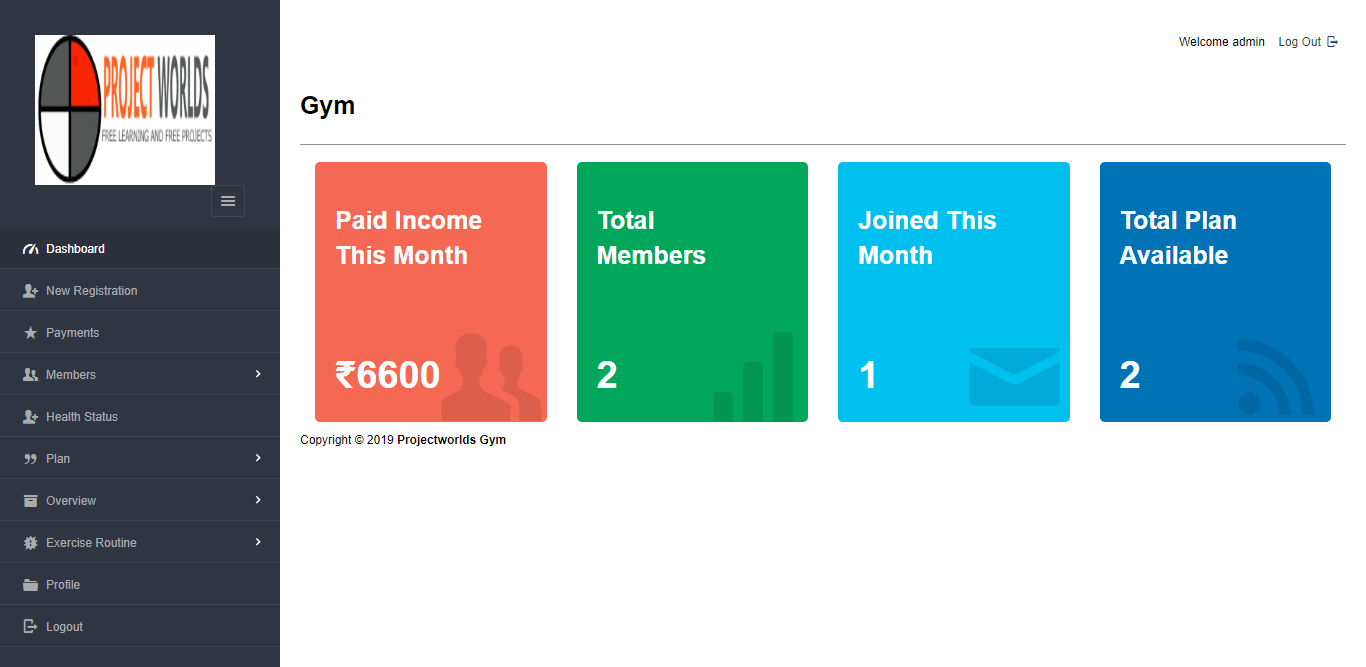Click the Dashboard speedometer icon
This screenshot has height=667, width=1366.
click(x=30, y=249)
